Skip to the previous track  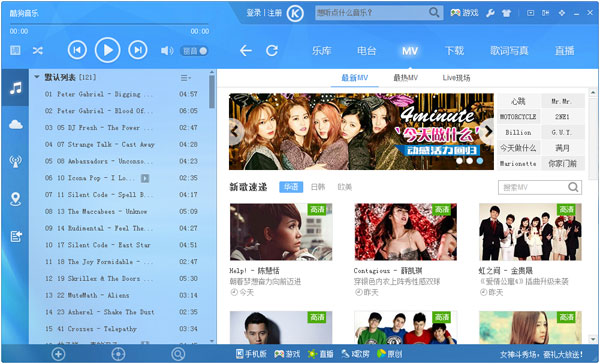point(77,50)
